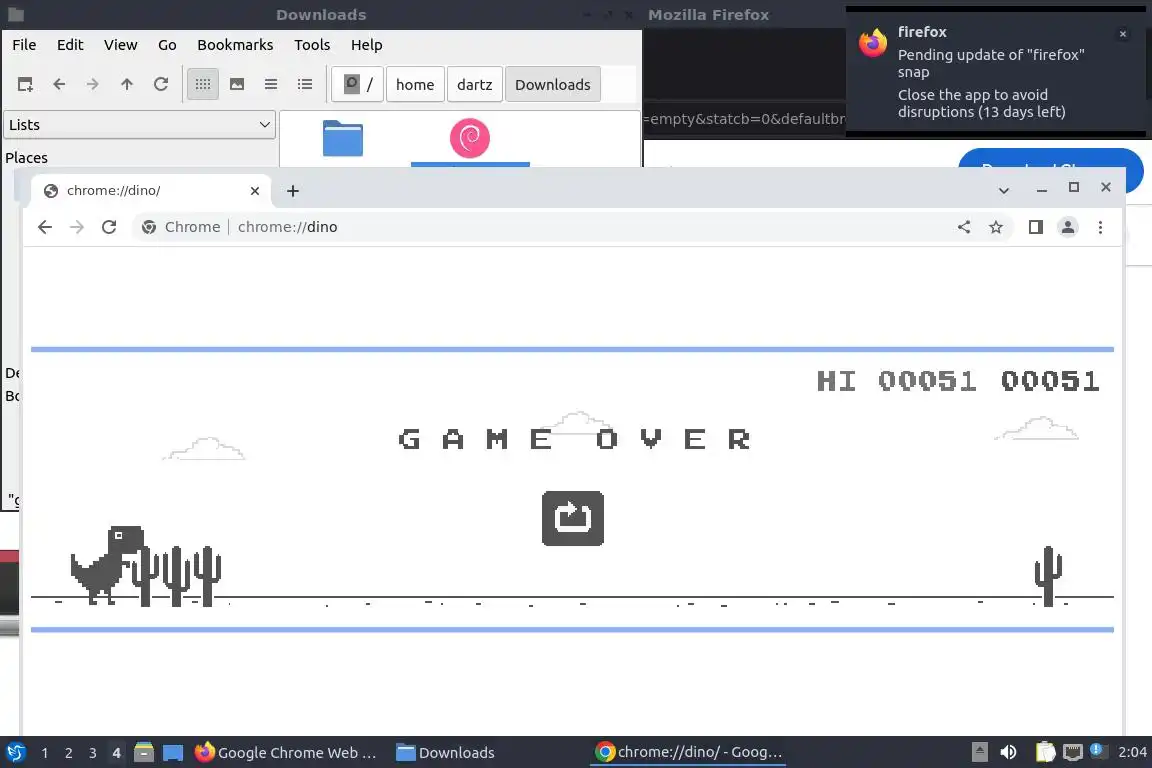Go forward in the Chrome window

pyautogui.click(x=77, y=227)
